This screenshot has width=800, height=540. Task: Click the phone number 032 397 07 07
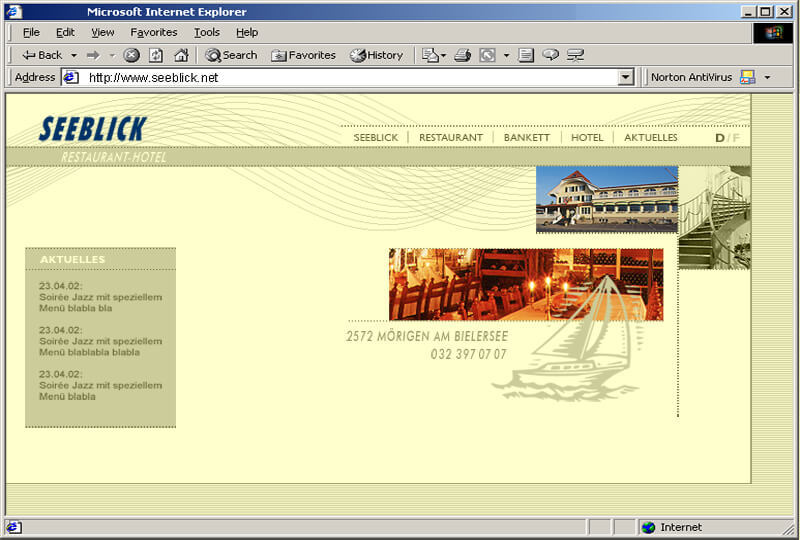[468, 354]
